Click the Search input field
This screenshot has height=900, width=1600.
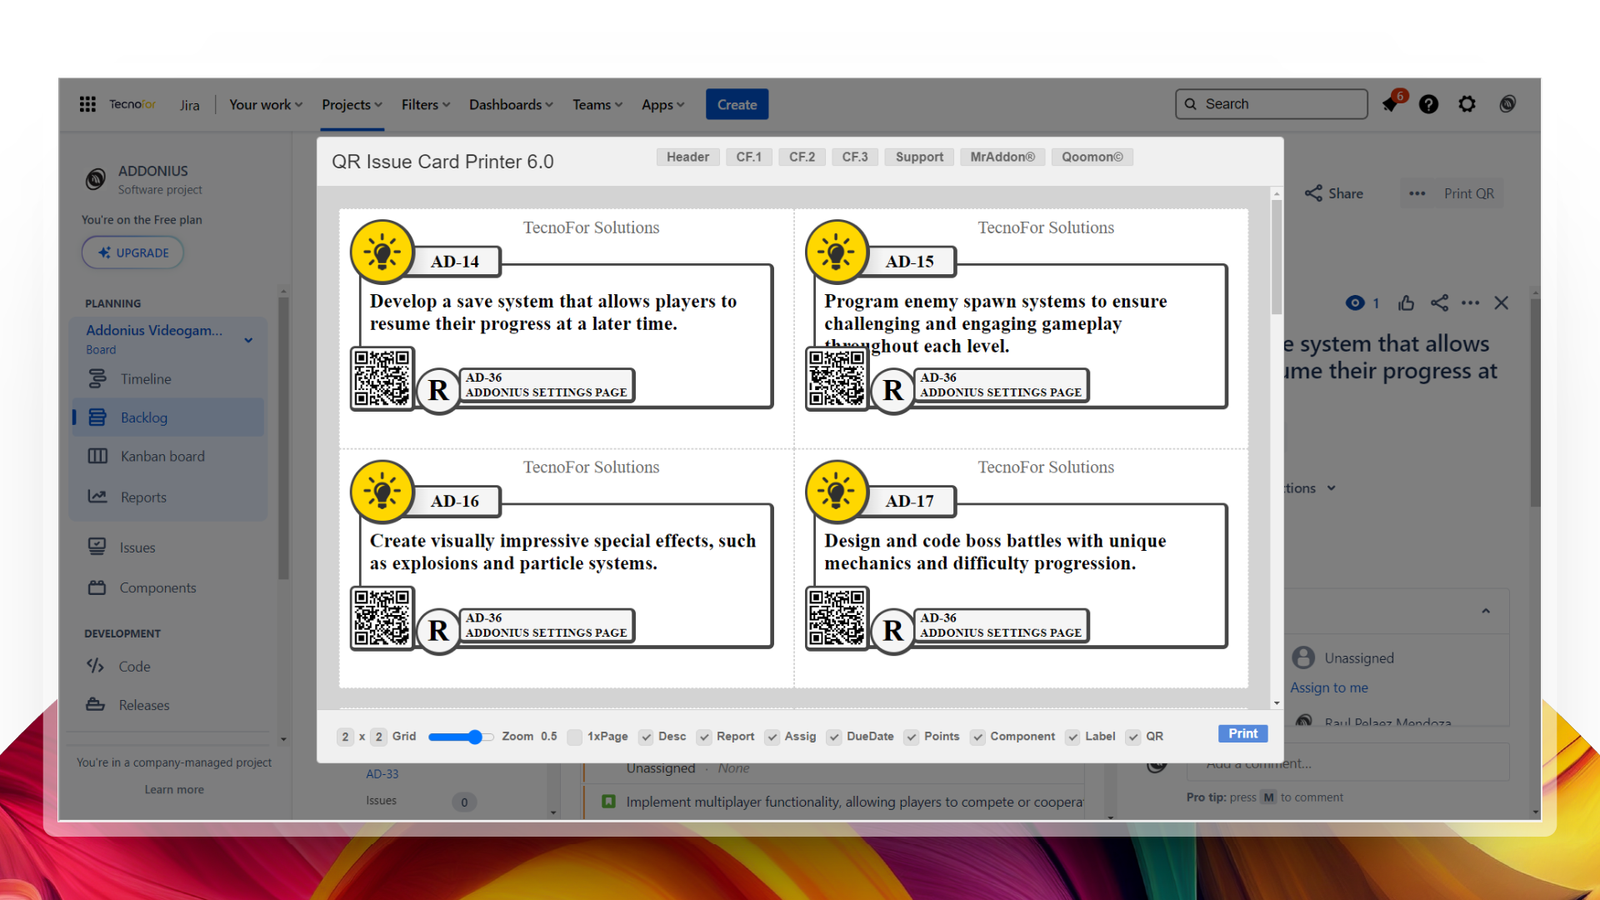[x=1271, y=104]
